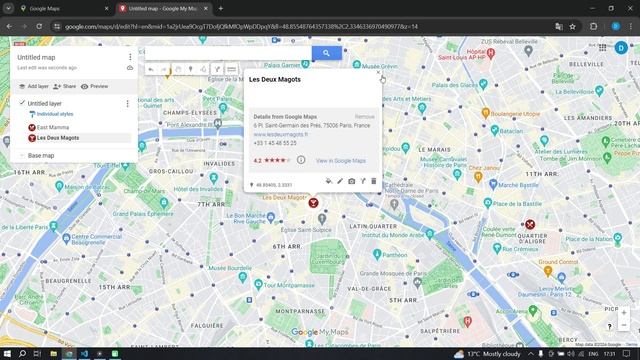Select the Add marker tool
This screenshot has height=360, width=640.
point(191,69)
